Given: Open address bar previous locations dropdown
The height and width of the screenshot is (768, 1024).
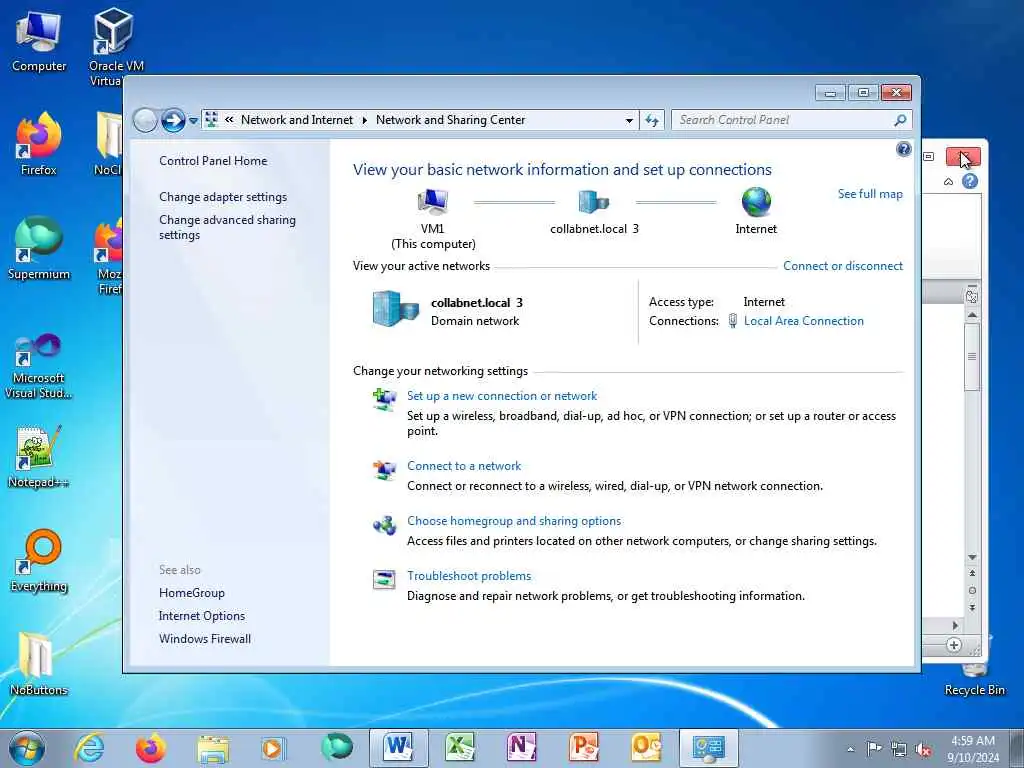Looking at the screenshot, I should pyautogui.click(x=629, y=121).
